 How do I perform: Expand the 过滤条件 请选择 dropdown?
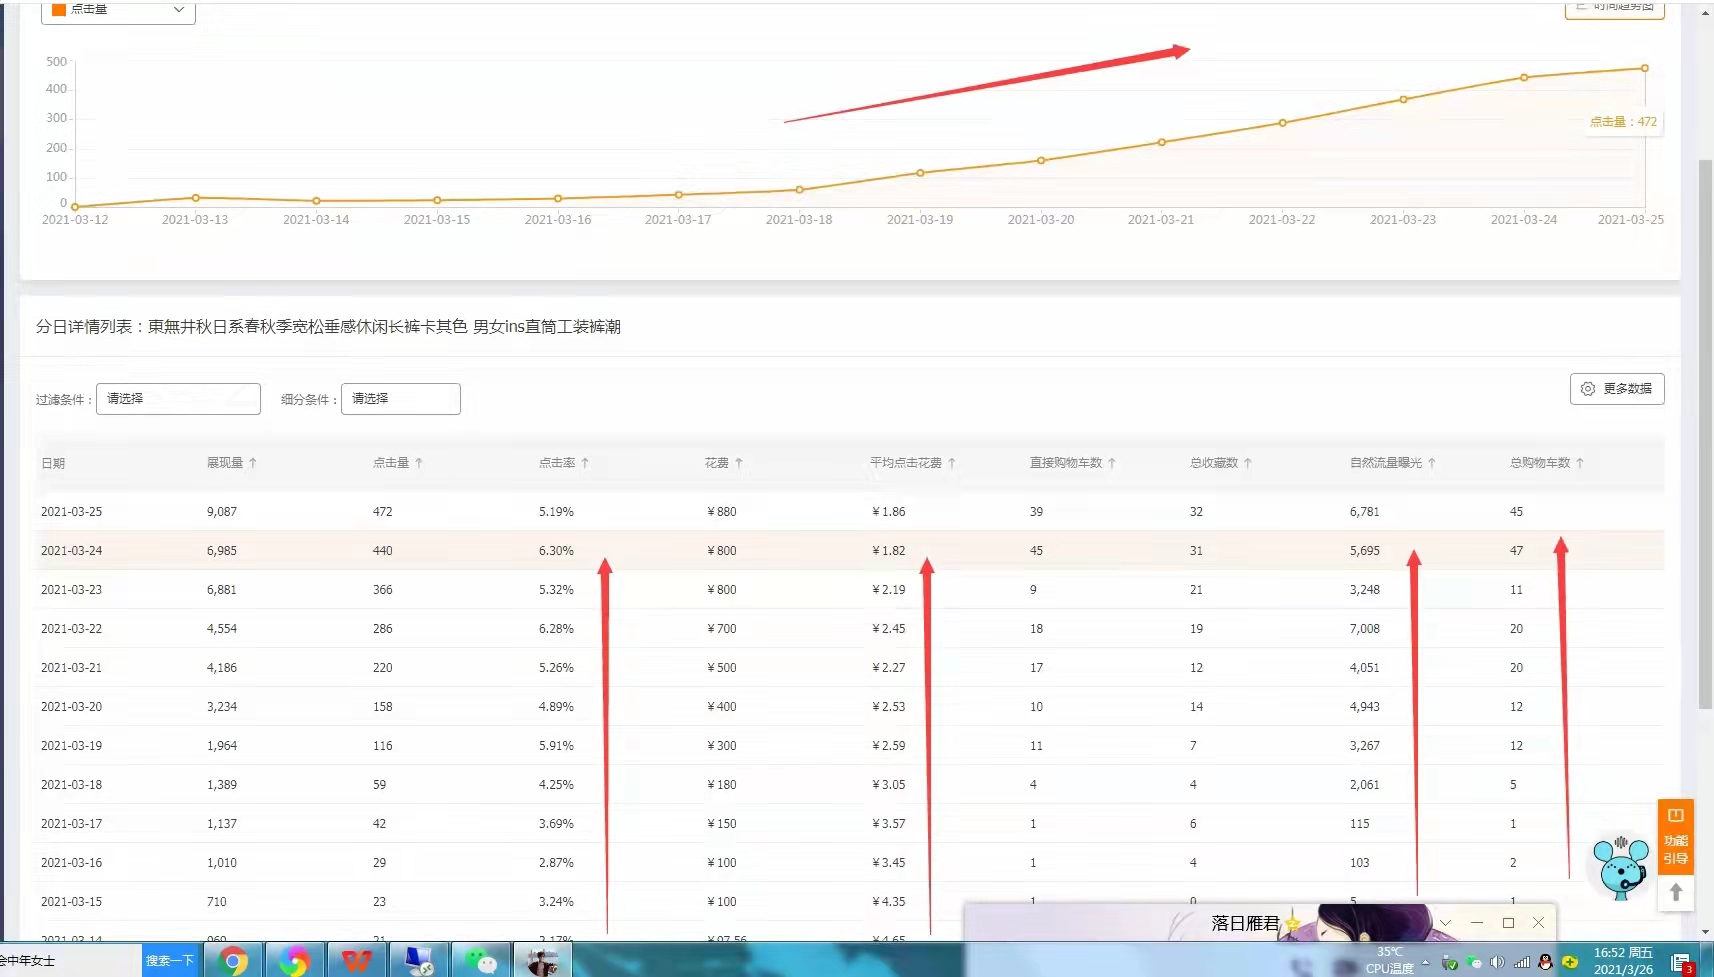click(x=178, y=399)
